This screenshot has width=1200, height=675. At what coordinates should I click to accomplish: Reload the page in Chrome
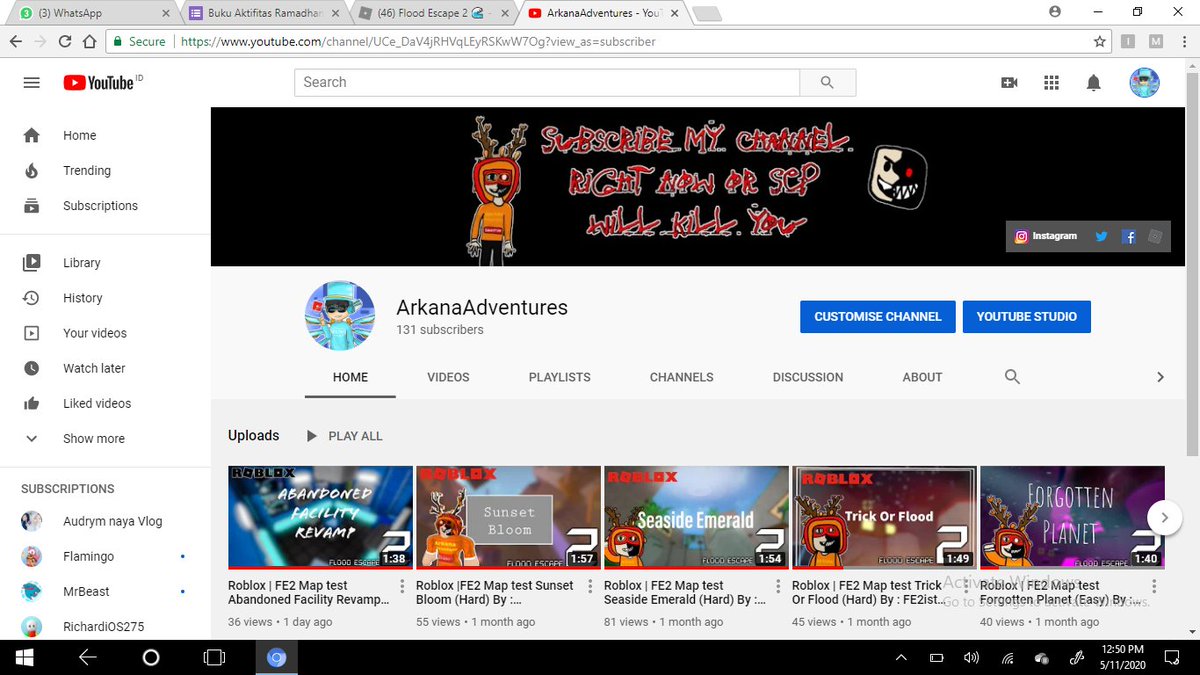coord(65,42)
